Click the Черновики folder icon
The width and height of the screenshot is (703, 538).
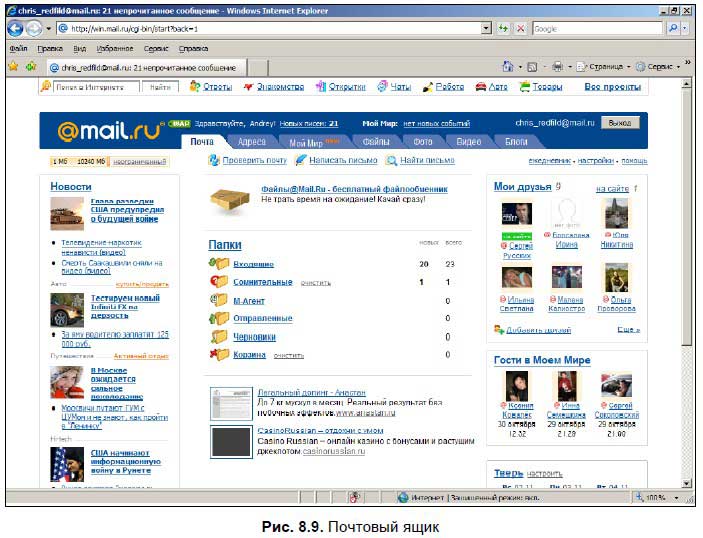point(219,336)
